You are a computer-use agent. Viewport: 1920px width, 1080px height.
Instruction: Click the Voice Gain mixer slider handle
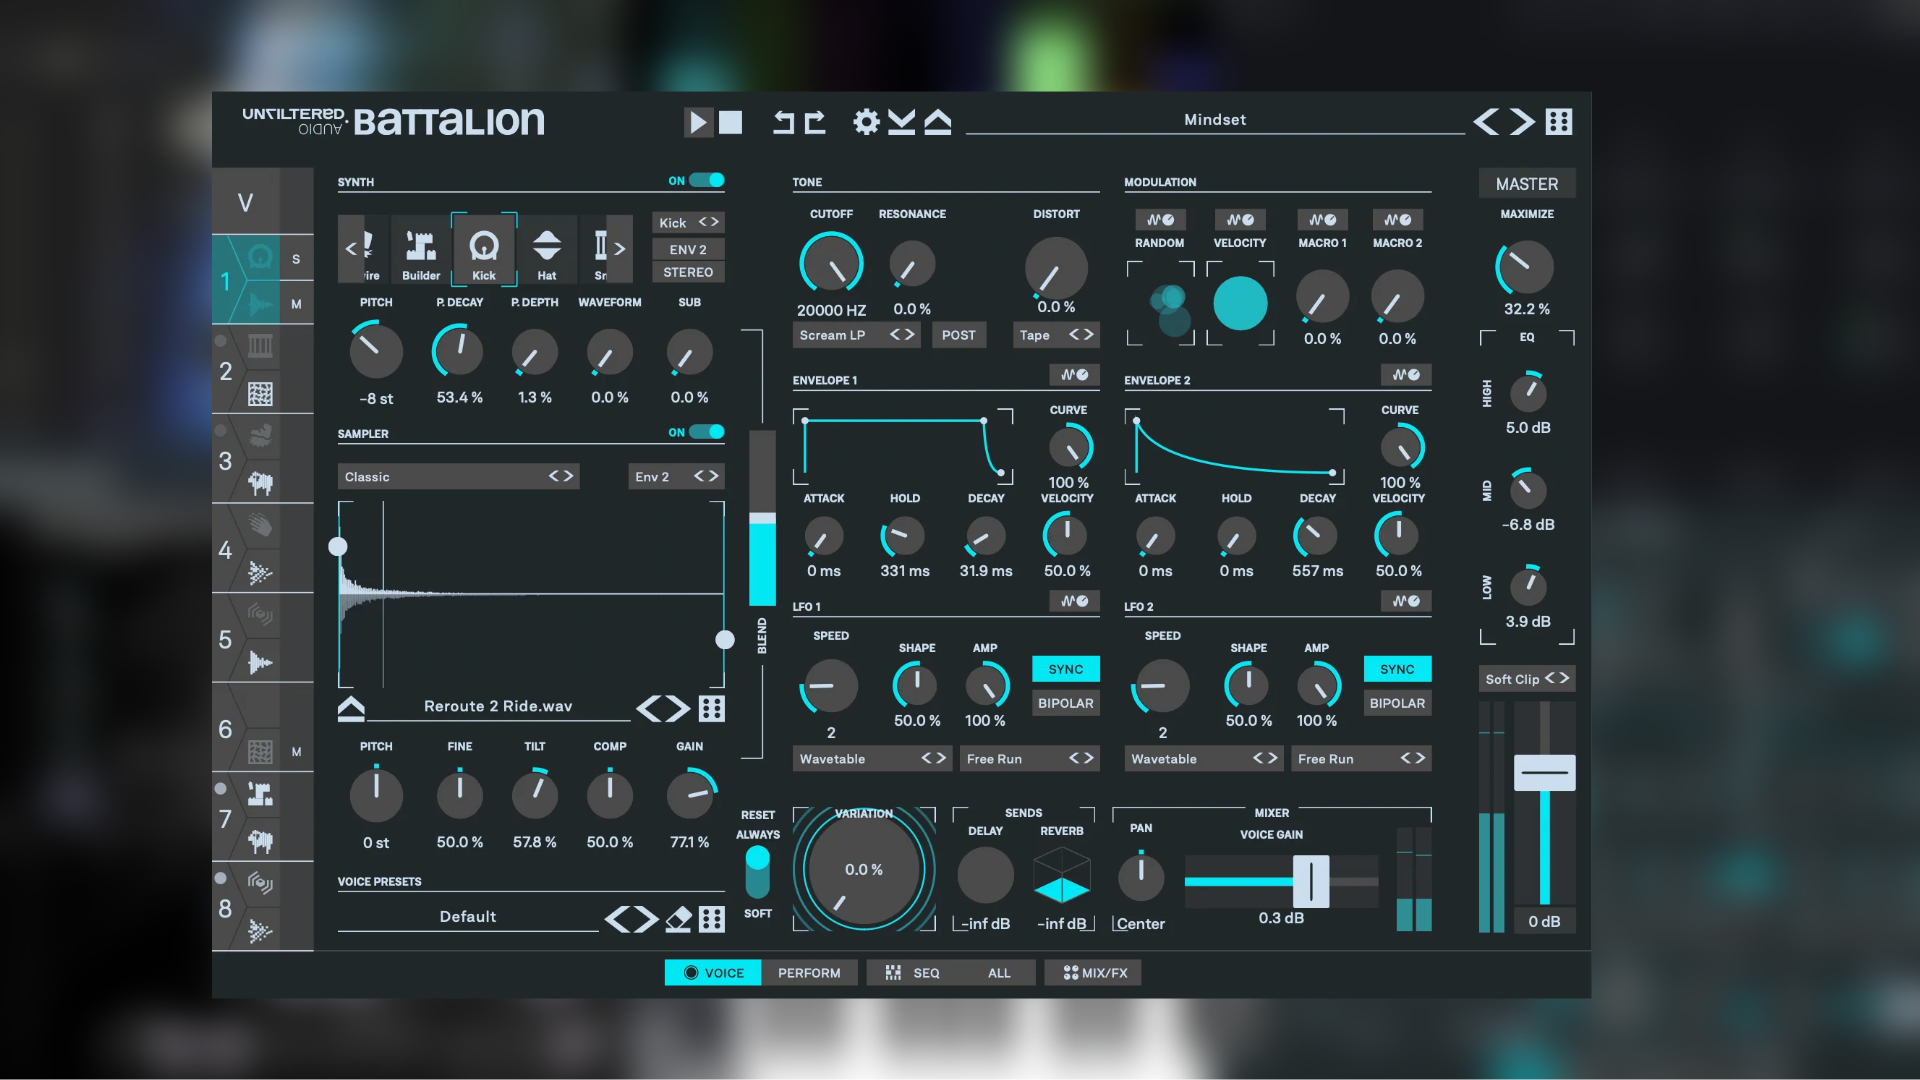point(1310,881)
